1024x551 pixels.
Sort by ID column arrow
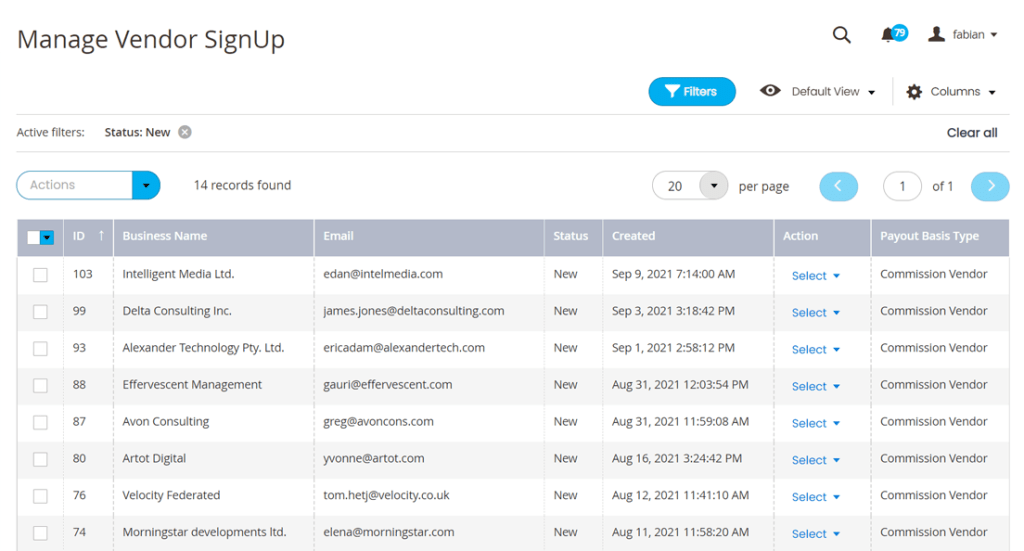click(x=101, y=236)
